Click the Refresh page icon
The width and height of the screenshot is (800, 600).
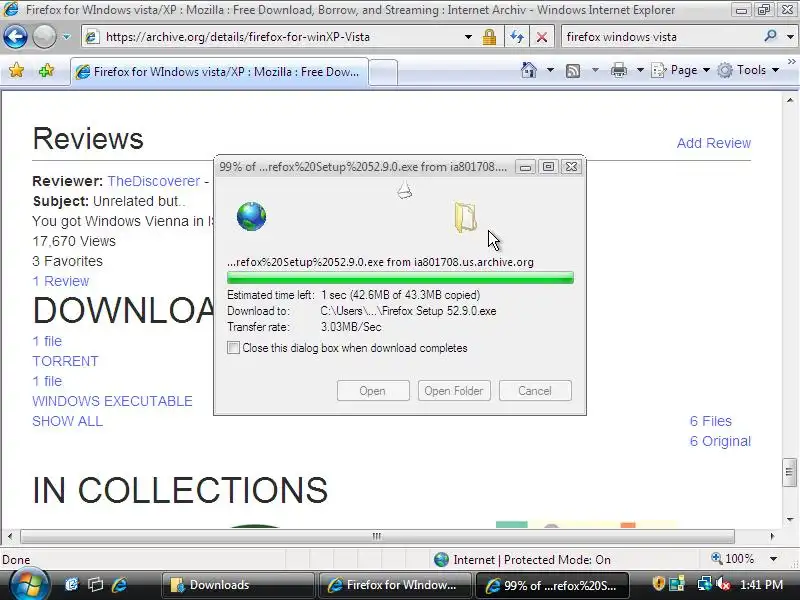[517, 37]
